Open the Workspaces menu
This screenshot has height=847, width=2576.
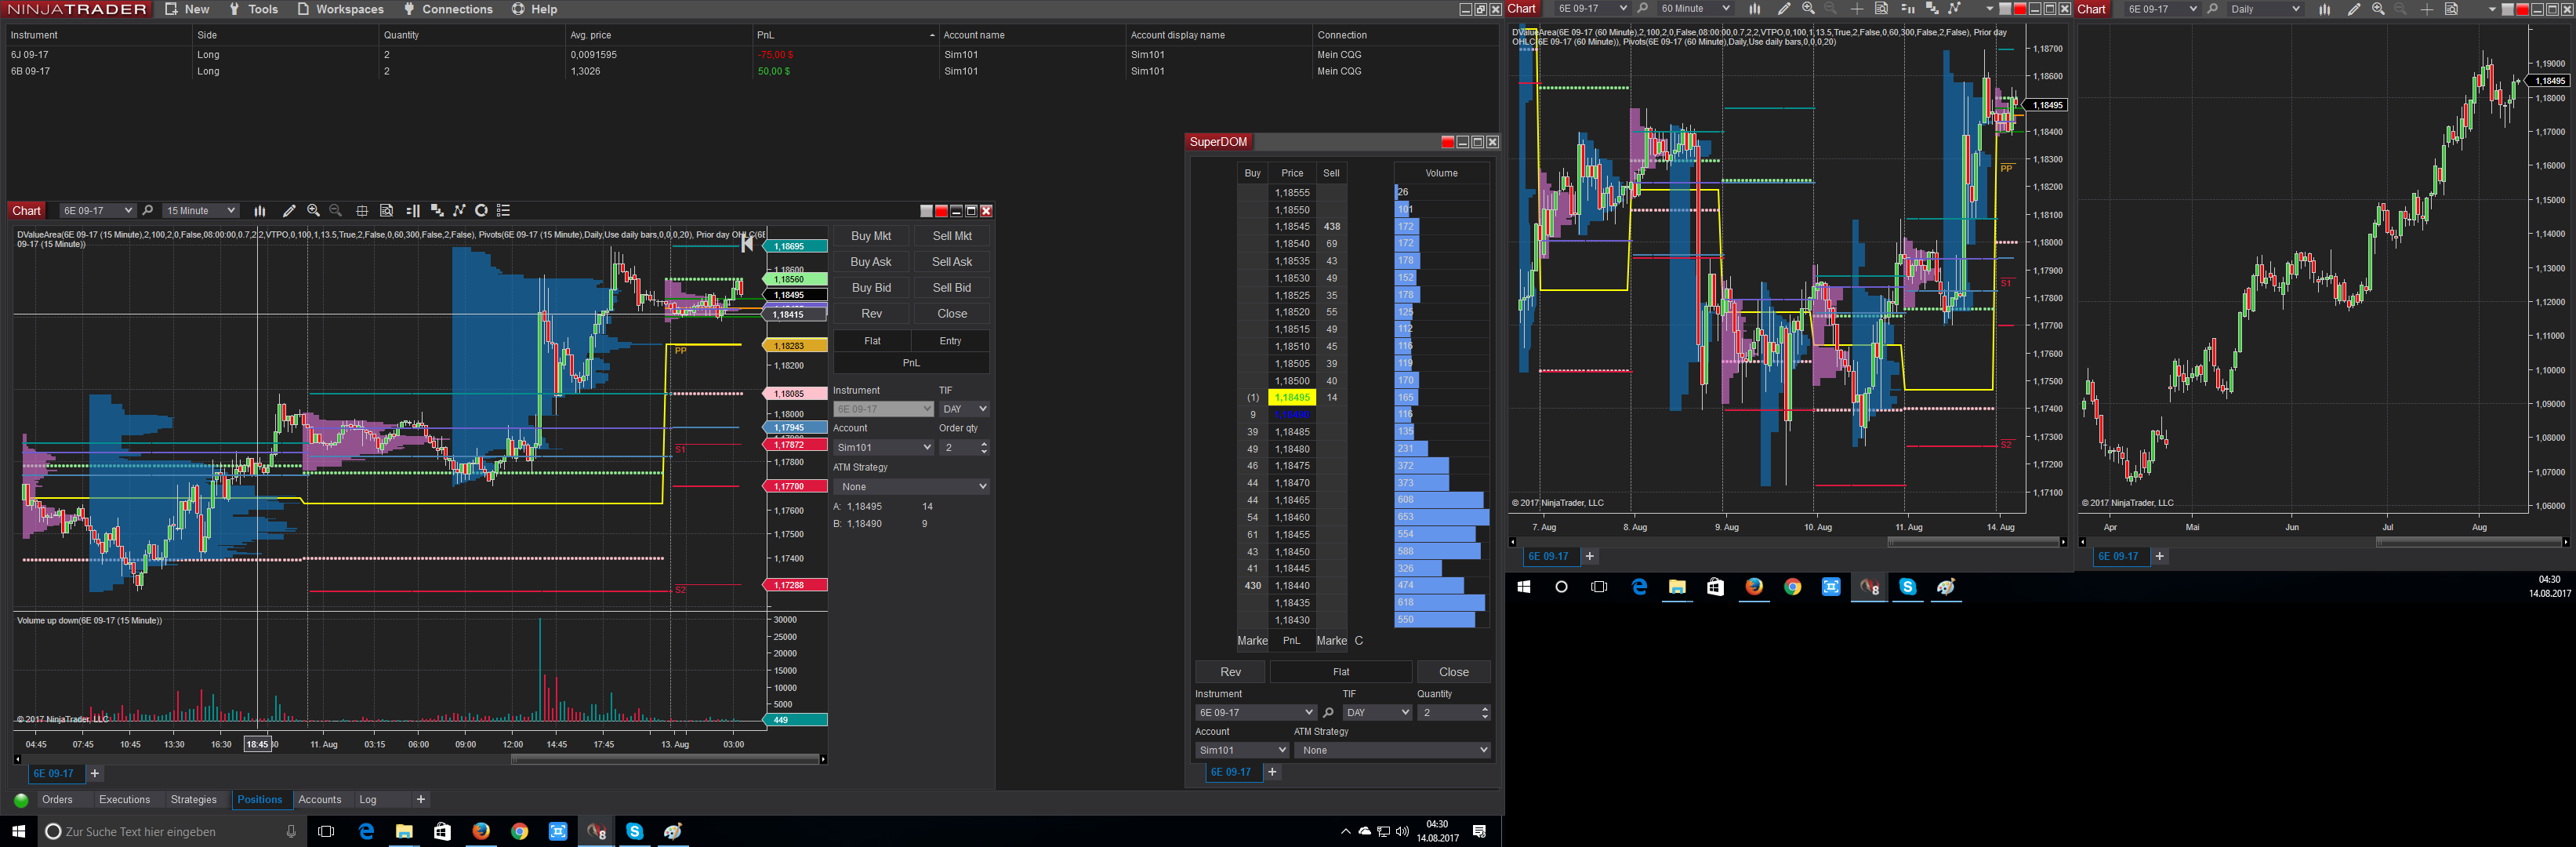pos(341,9)
